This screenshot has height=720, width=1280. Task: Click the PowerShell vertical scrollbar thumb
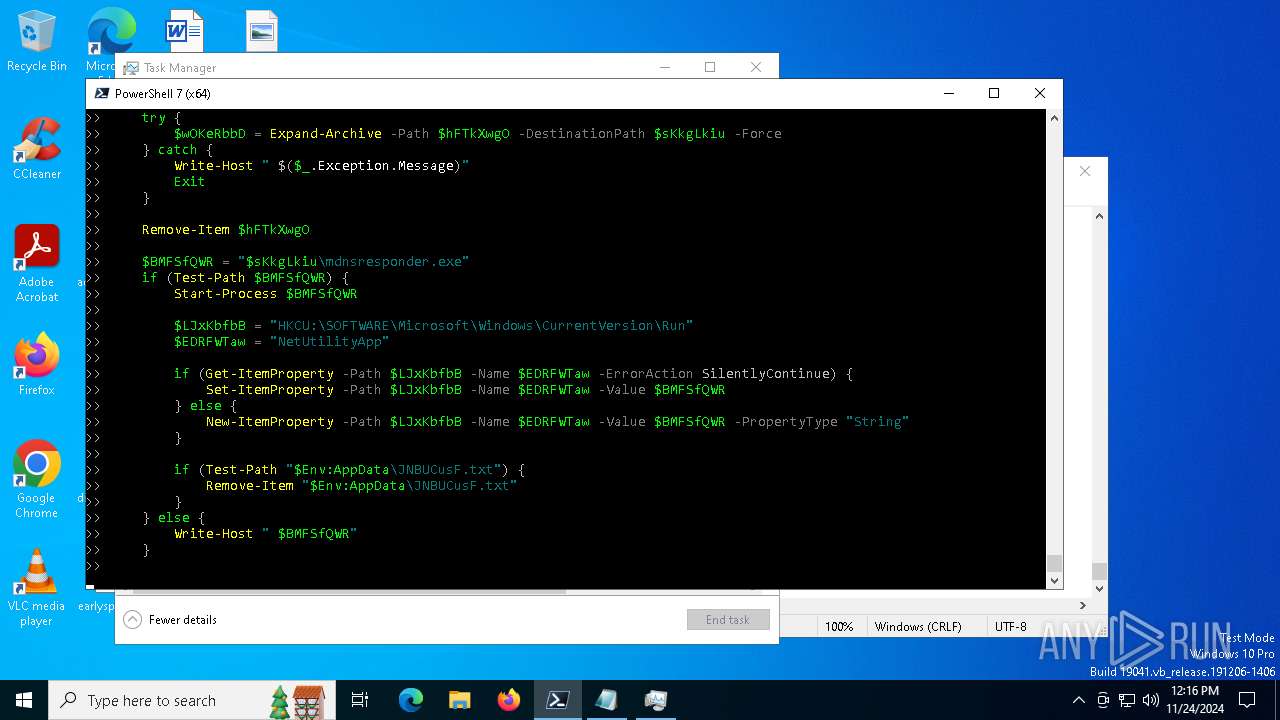click(1054, 563)
